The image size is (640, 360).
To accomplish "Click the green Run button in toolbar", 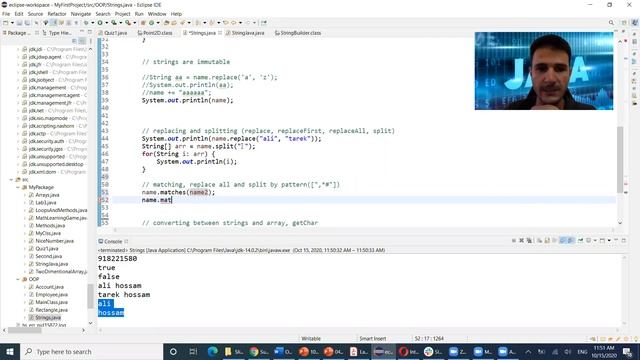I will click(100, 23).
